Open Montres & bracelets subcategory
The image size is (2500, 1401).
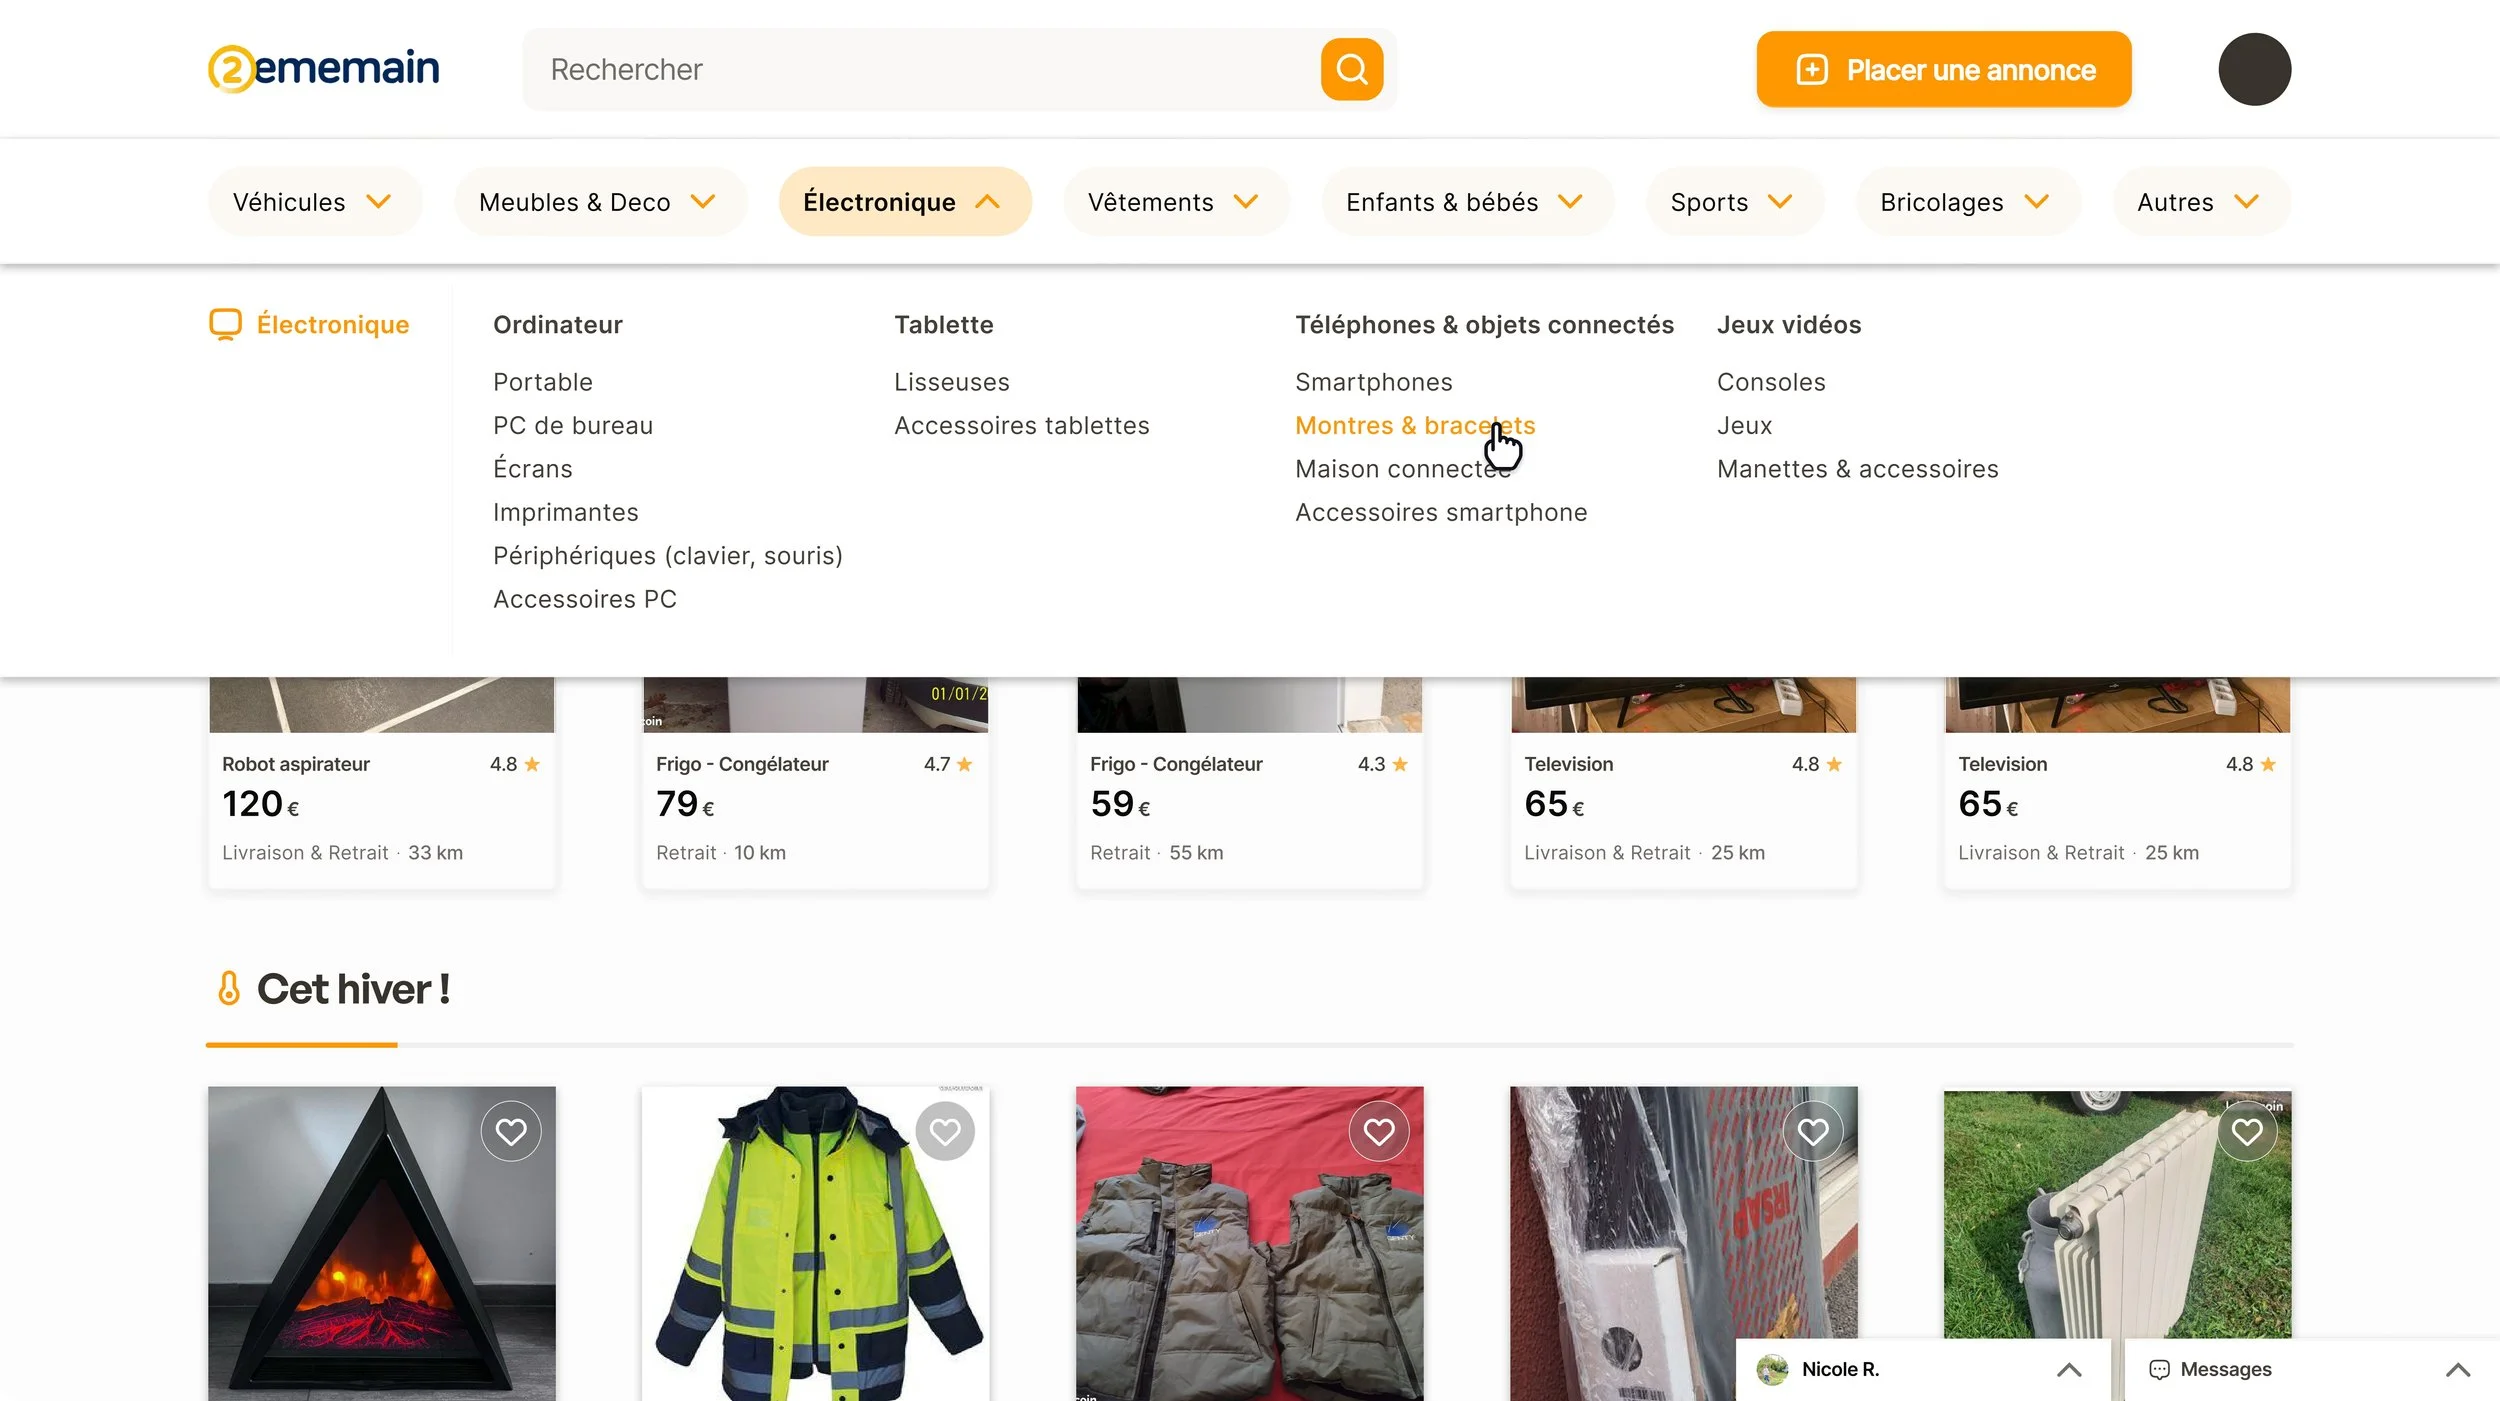coord(1414,425)
